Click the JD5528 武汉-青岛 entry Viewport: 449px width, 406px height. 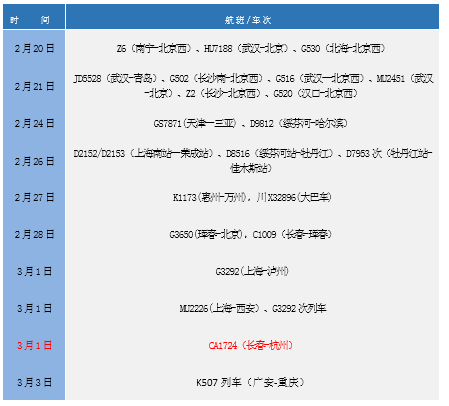(x=115, y=79)
